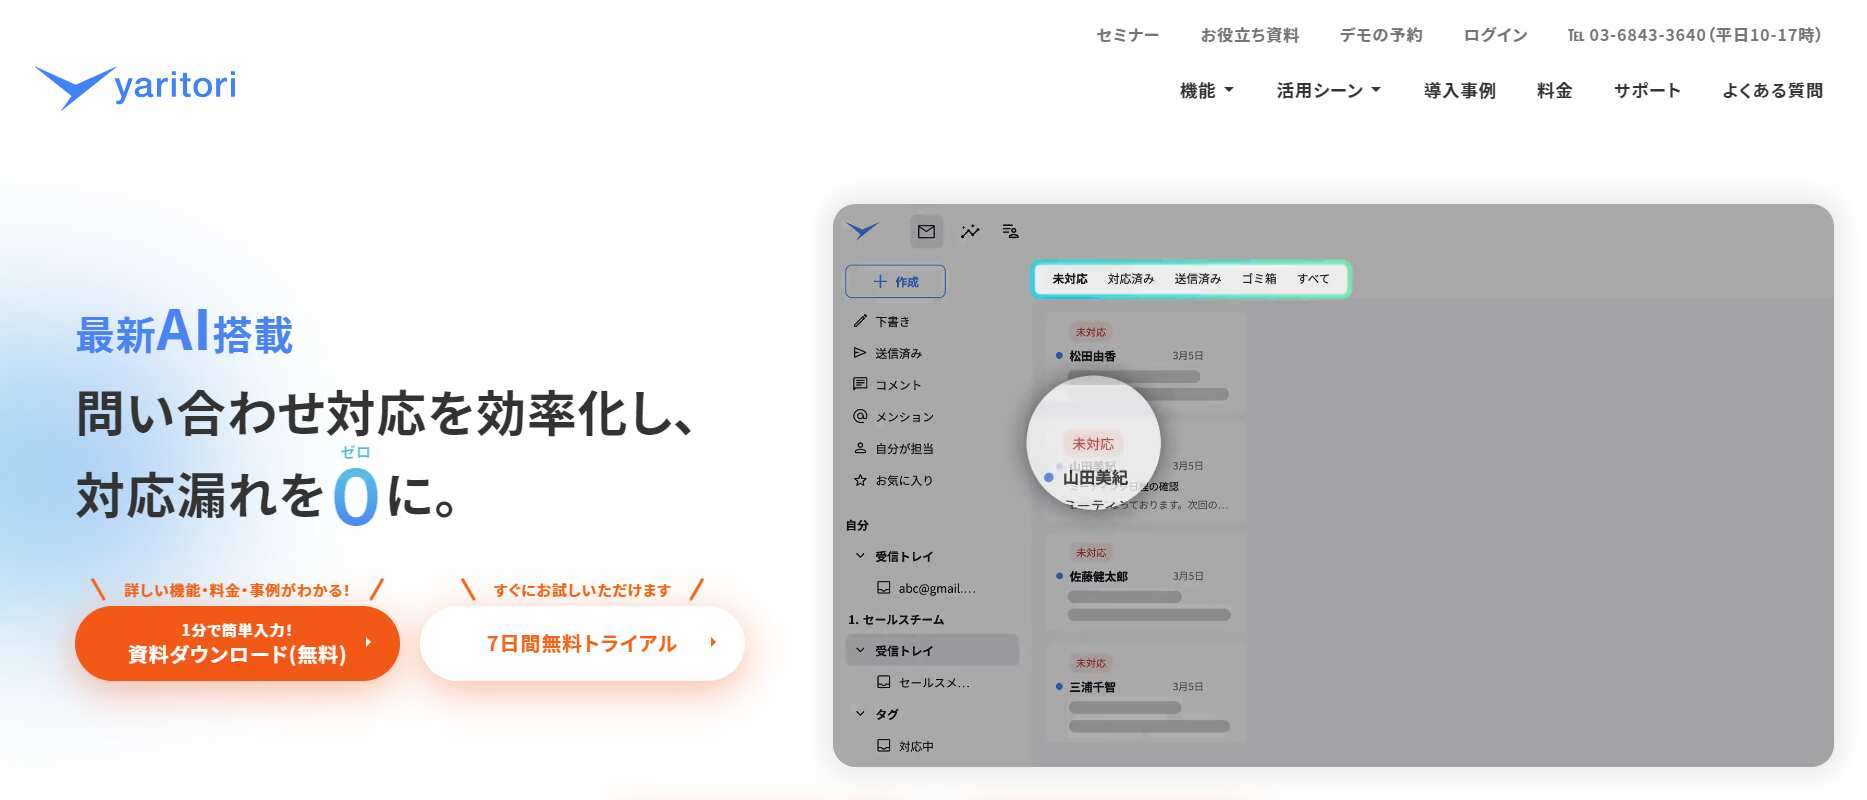Select the 三浦千智 message card

click(1146, 692)
